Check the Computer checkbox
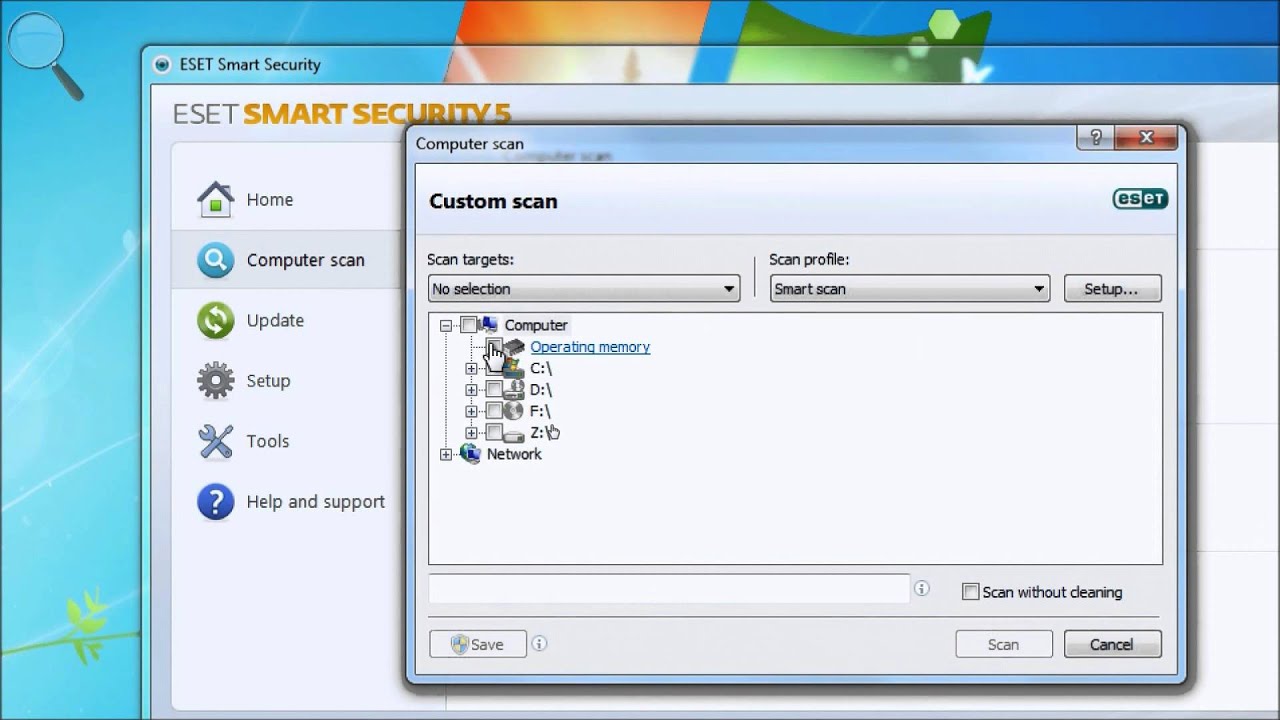The height and width of the screenshot is (720, 1280). coord(468,325)
